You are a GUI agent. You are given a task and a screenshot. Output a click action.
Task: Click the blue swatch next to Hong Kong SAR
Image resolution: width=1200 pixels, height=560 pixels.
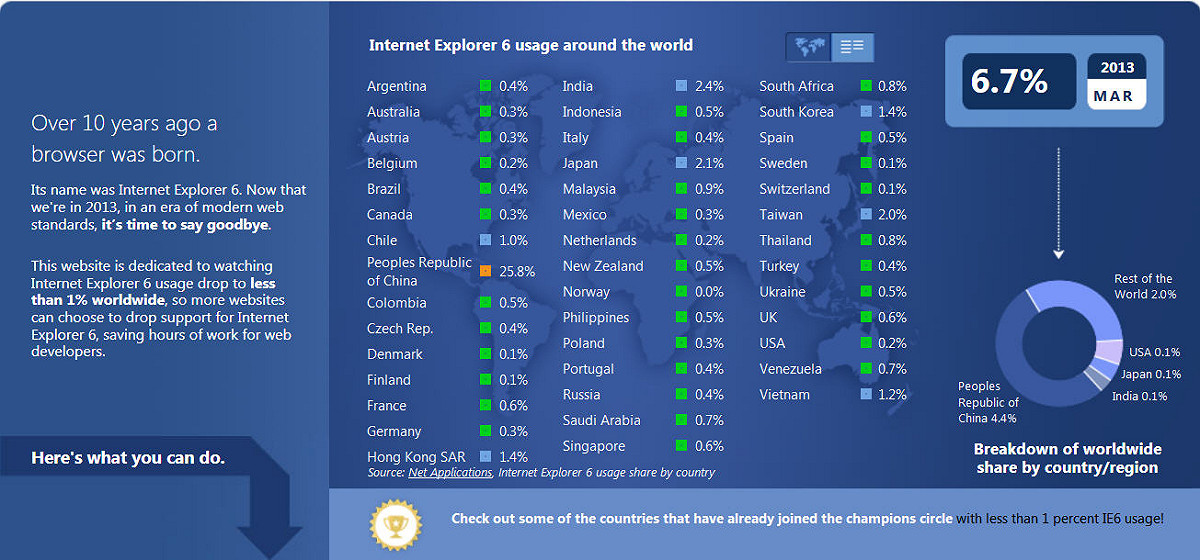click(x=485, y=456)
